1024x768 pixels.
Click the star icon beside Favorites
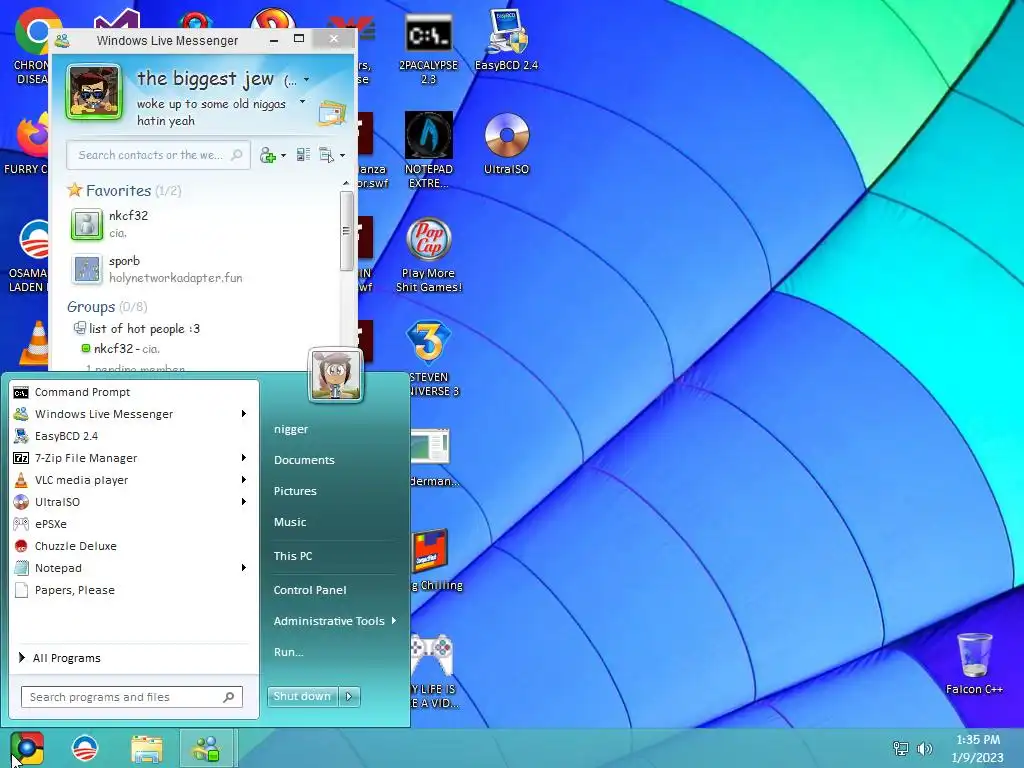click(74, 190)
